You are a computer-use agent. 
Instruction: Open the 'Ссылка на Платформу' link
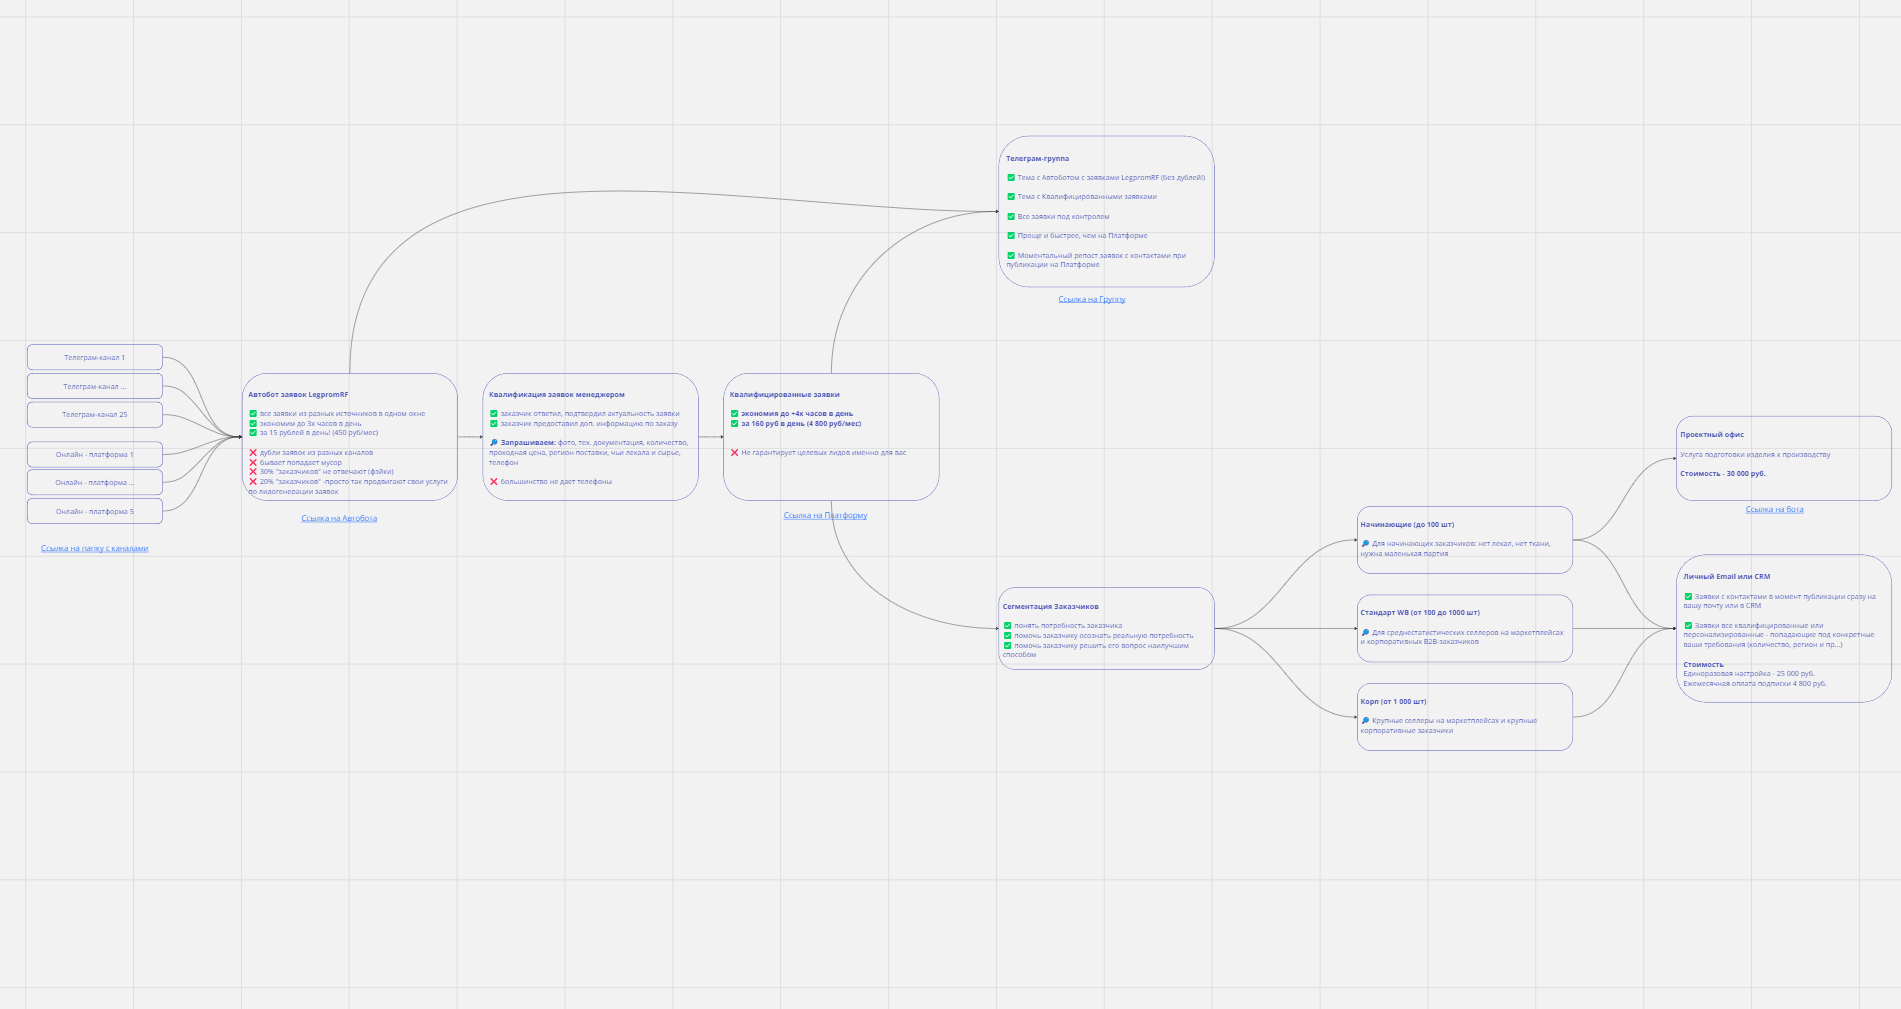tap(825, 516)
